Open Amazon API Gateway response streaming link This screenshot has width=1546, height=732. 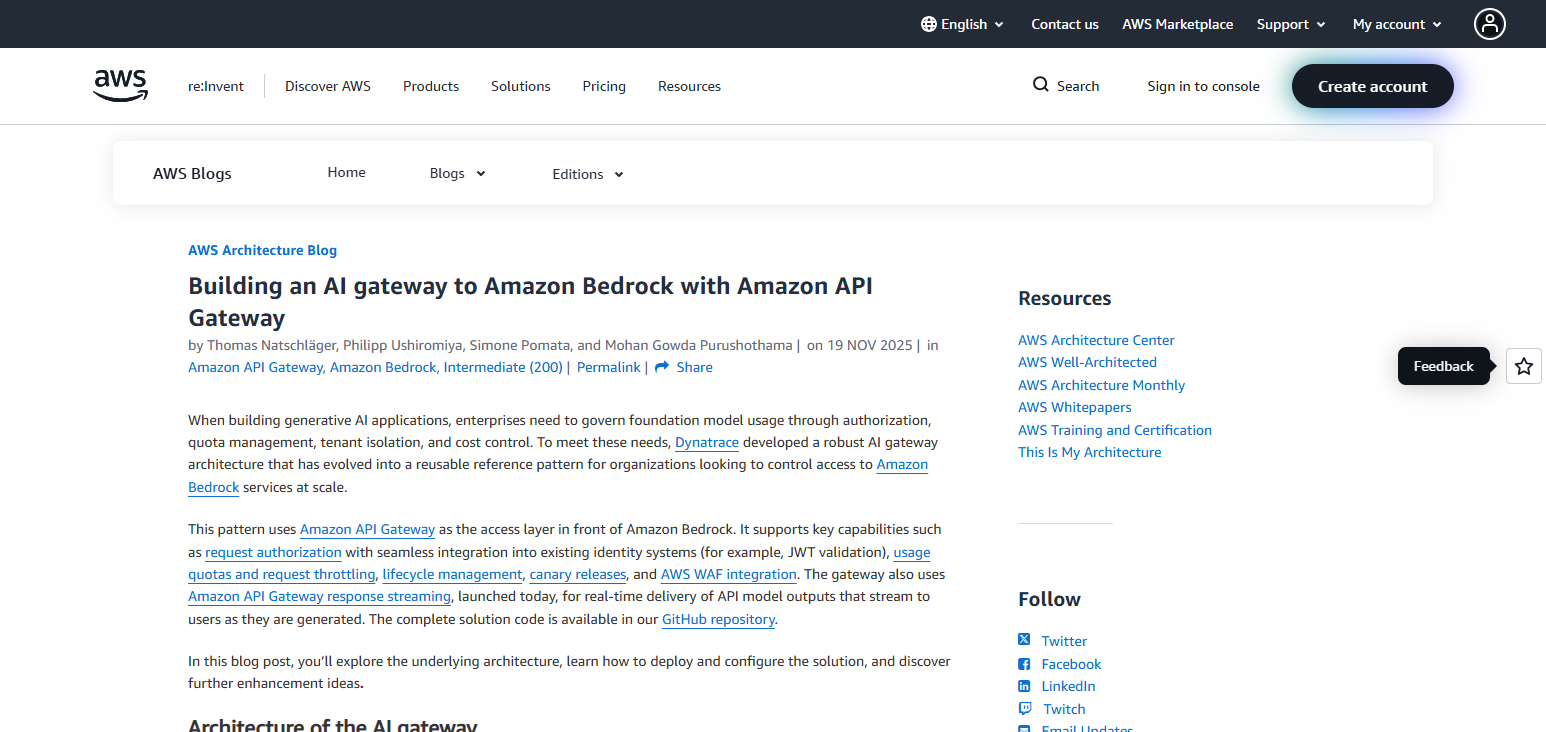[x=319, y=596]
